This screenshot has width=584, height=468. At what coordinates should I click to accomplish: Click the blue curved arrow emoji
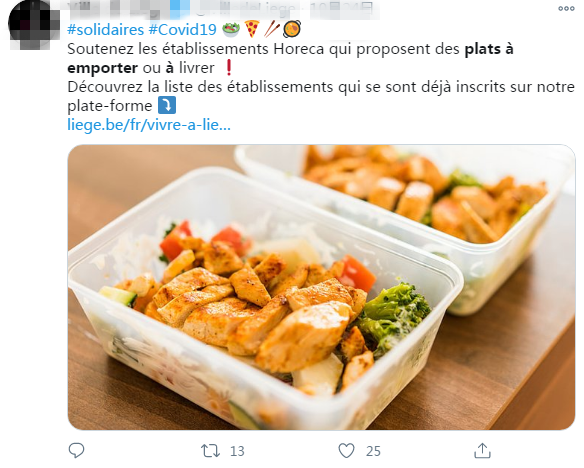[x=167, y=105]
